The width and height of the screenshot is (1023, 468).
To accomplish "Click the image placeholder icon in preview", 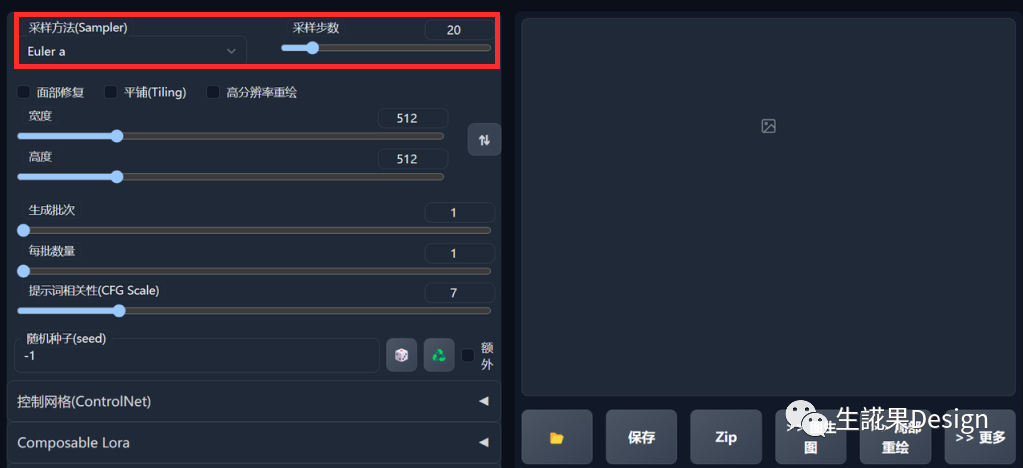I will click(x=769, y=126).
